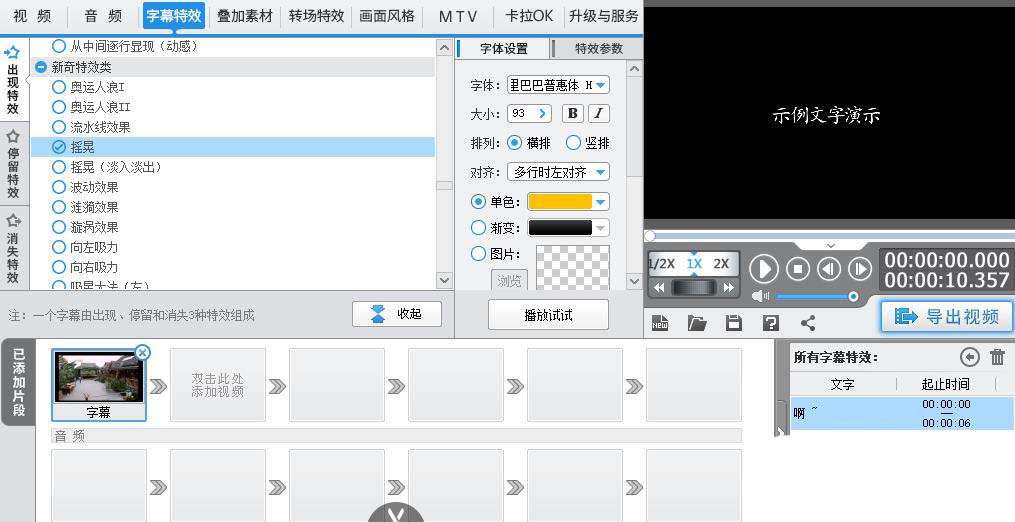Click the share icon

pos(807,323)
